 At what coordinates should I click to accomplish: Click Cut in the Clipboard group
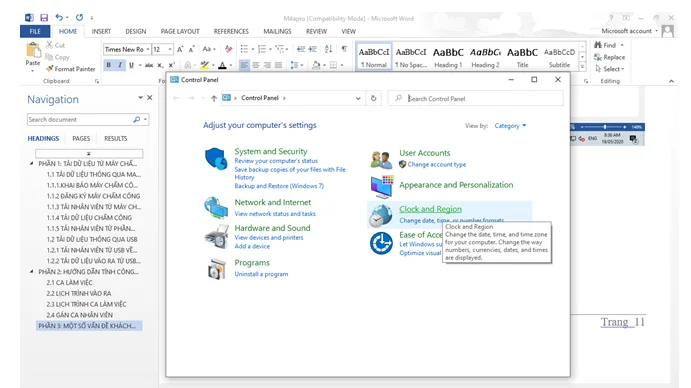56,45
